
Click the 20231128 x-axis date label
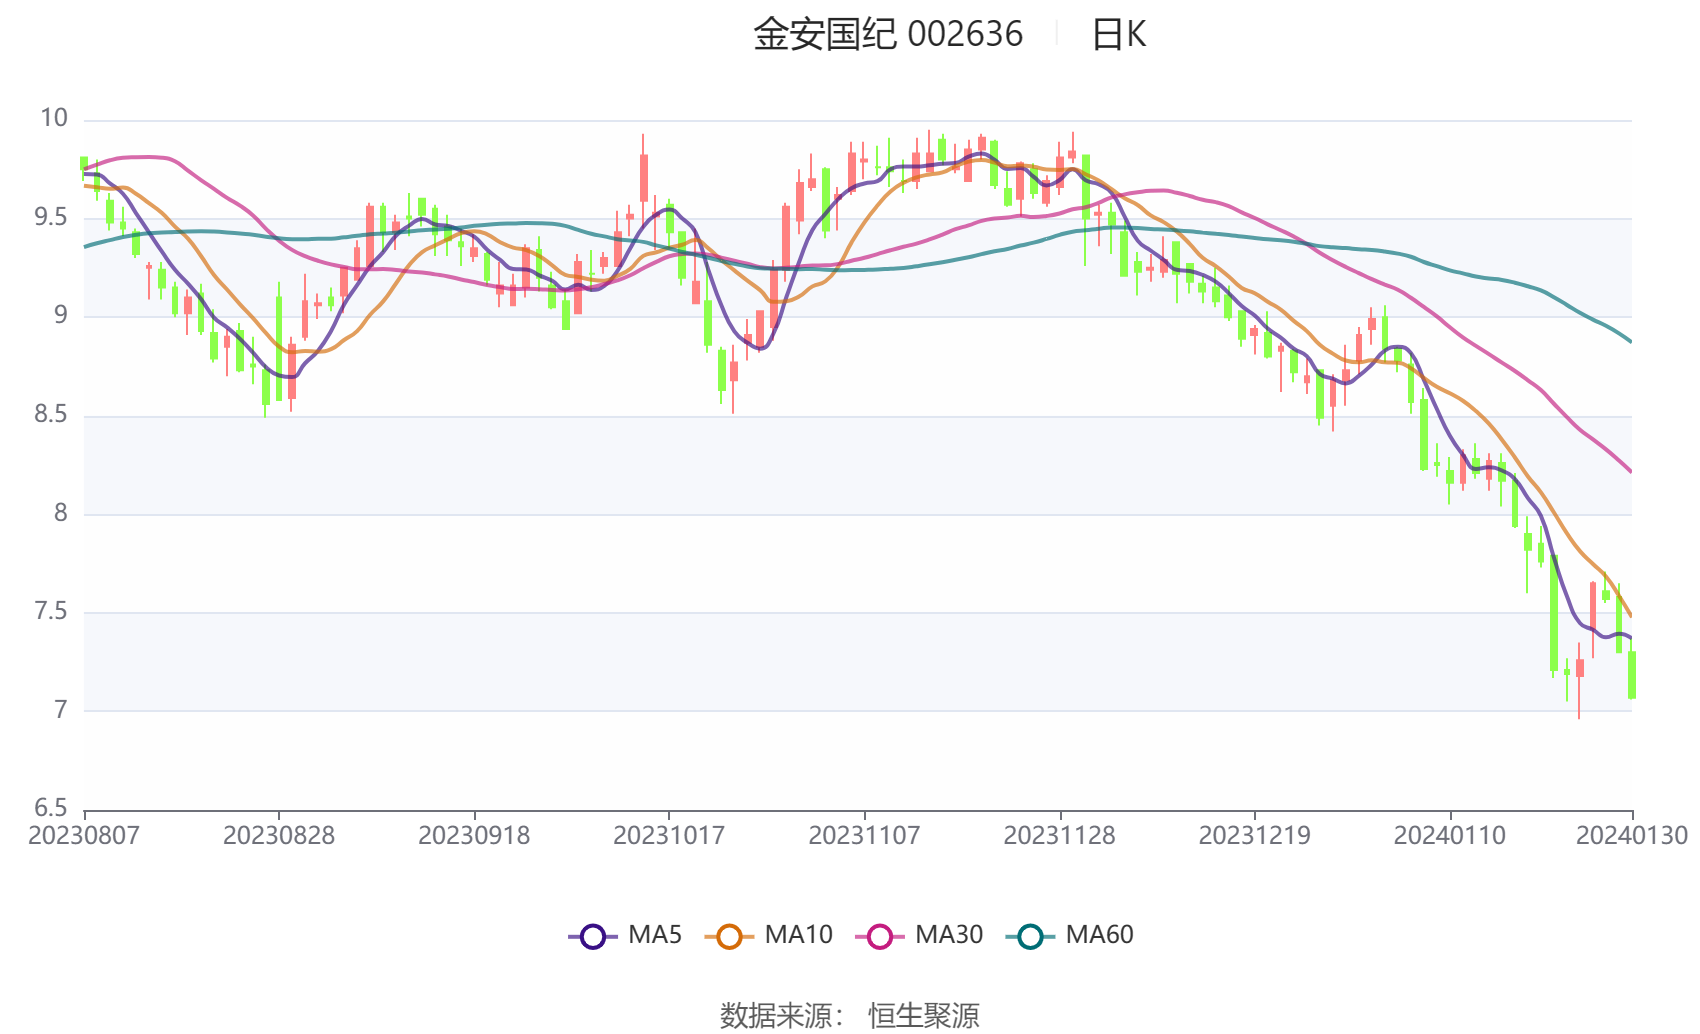click(x=1059, y=836)
